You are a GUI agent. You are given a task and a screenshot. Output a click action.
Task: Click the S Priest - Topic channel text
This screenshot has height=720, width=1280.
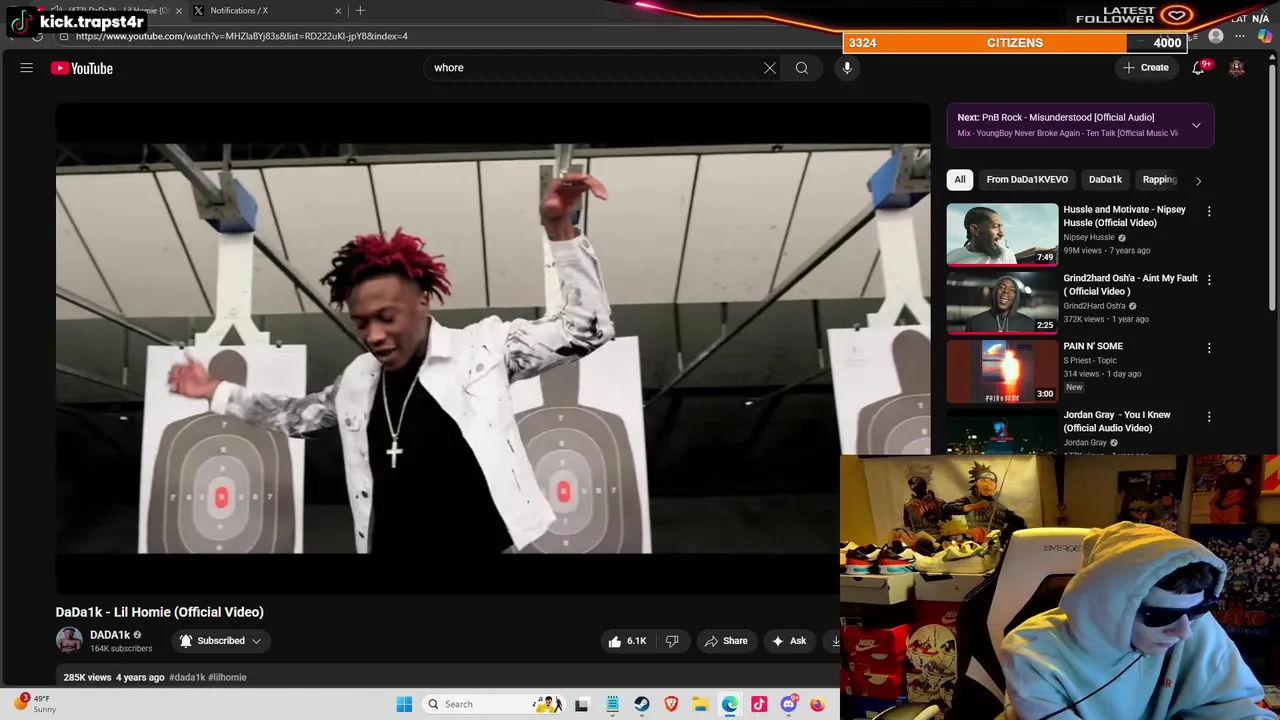(x=1089, y=360)
